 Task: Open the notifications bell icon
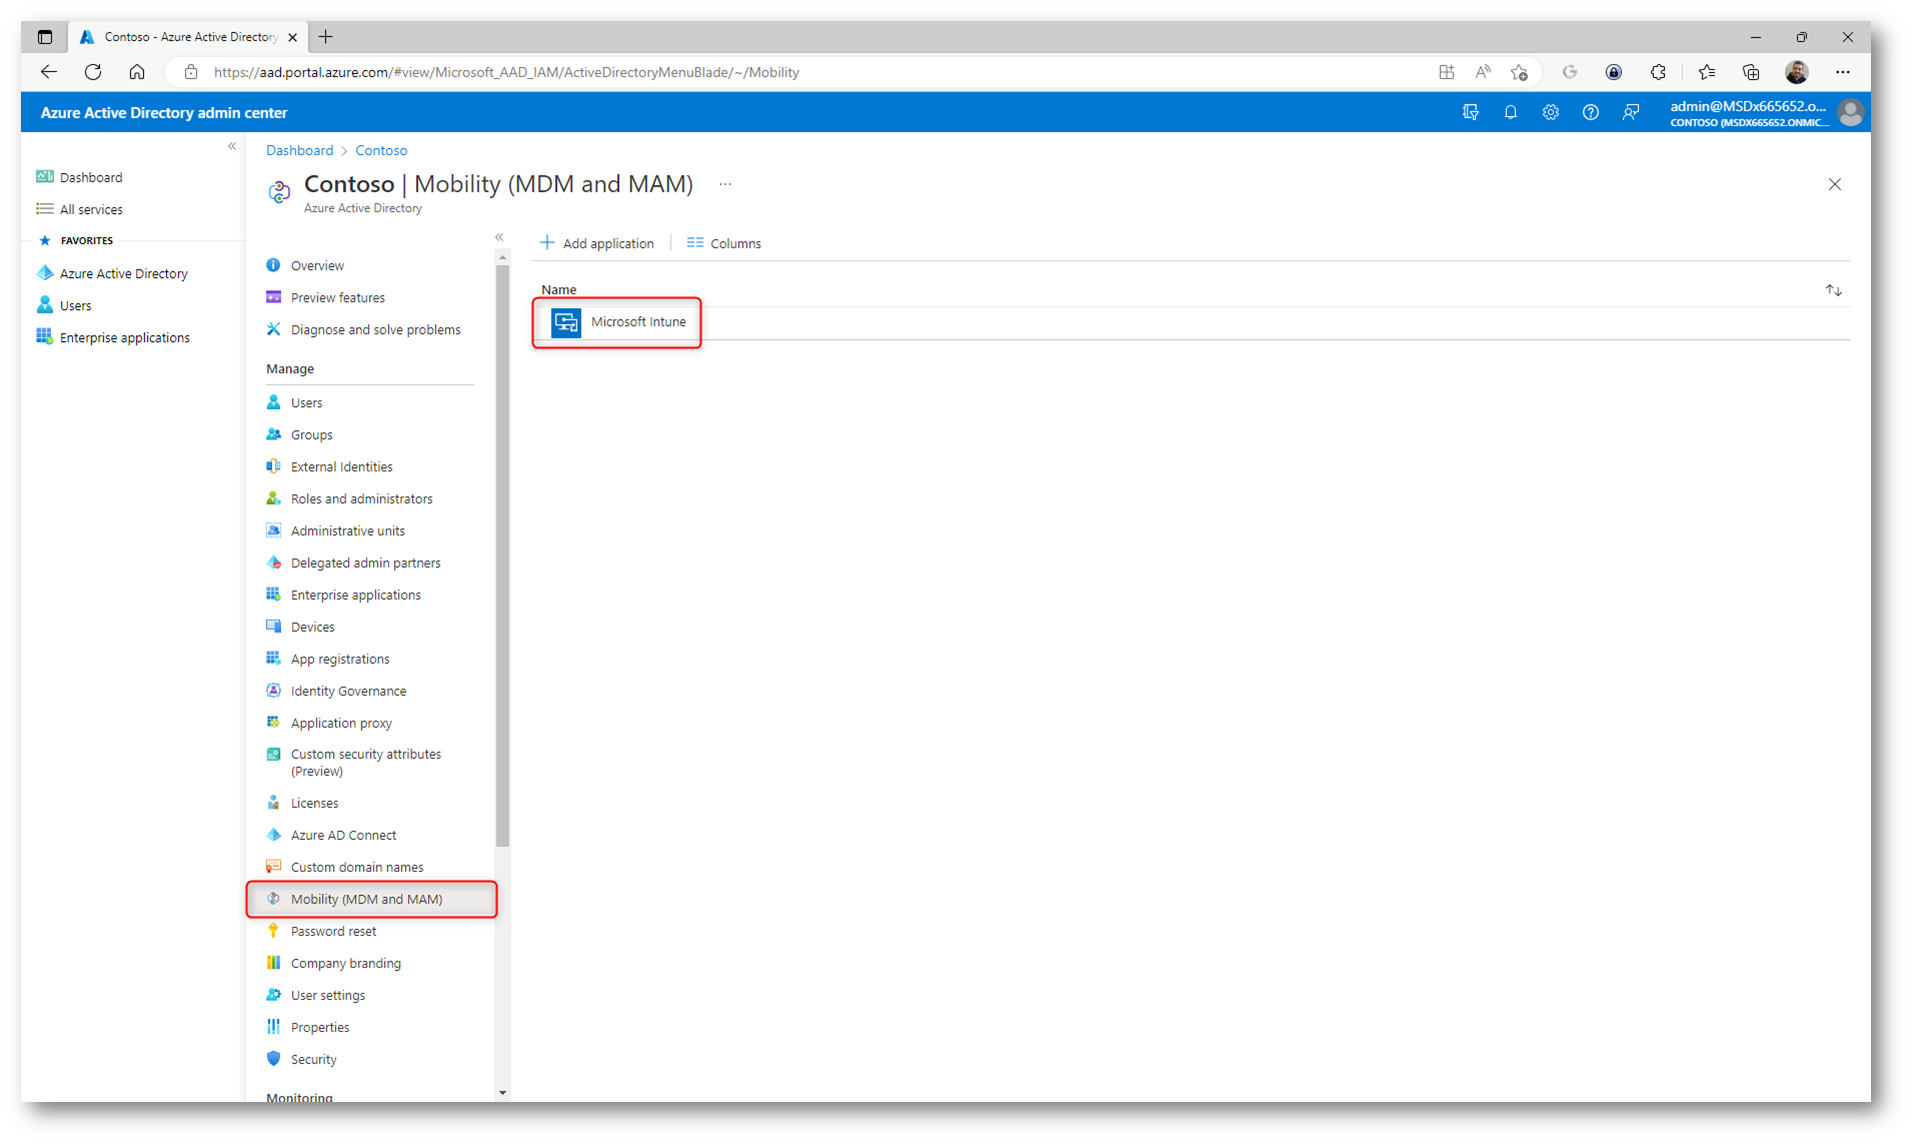(1510, 113)
